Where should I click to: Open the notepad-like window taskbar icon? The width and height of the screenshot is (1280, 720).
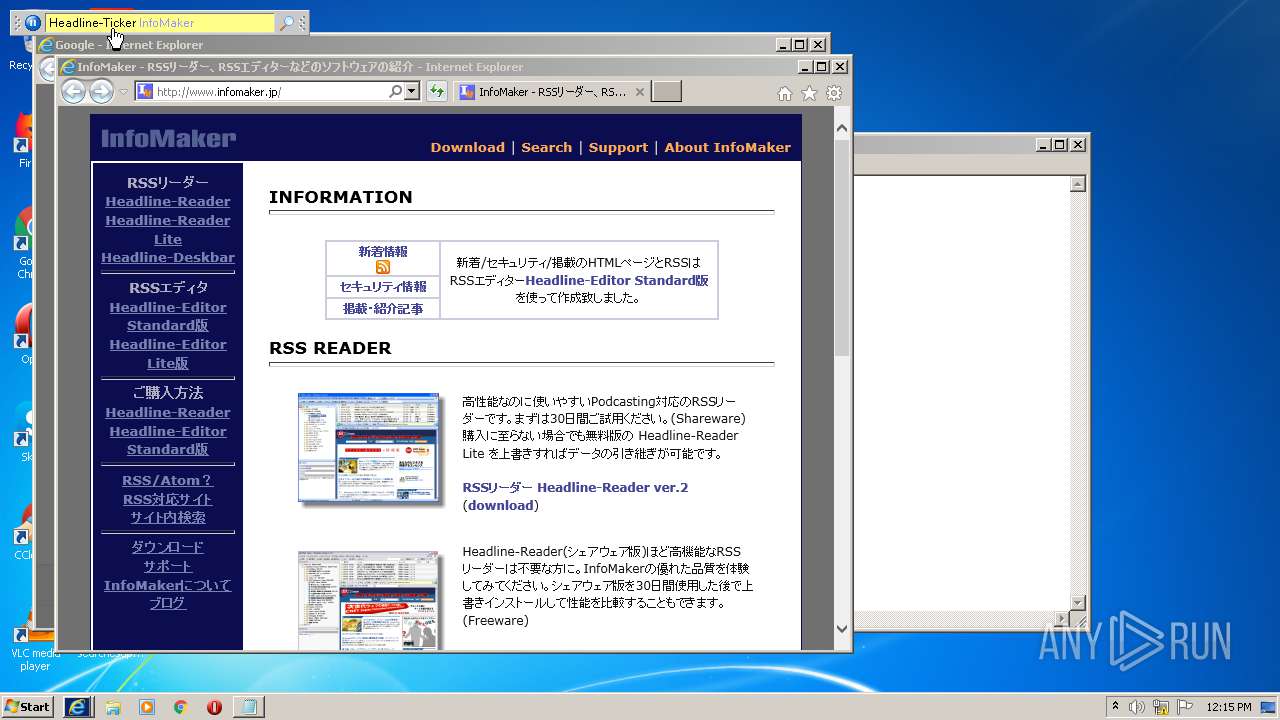click(249, 707)
